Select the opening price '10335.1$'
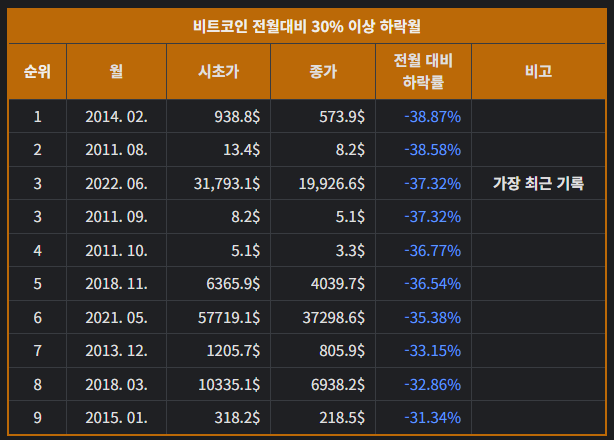The image size is (614, 440). [x=229, y=384]
